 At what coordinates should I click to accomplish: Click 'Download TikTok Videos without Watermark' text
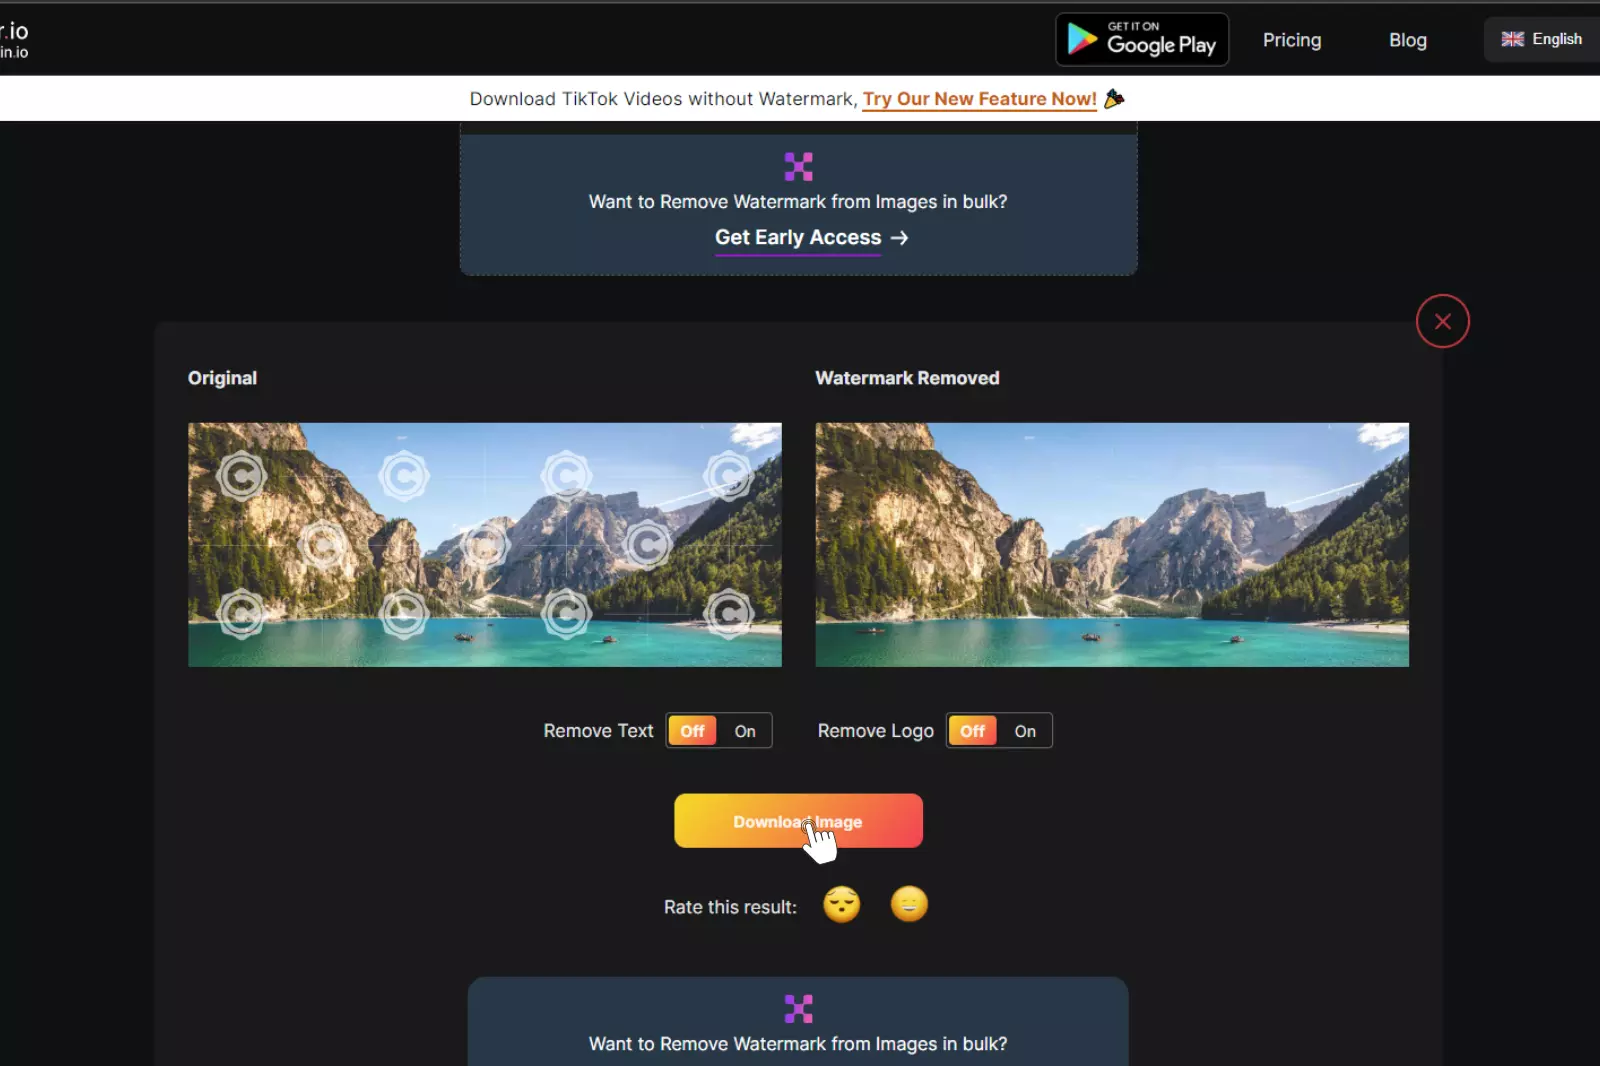pyautogui.click(x=662, y=99)
